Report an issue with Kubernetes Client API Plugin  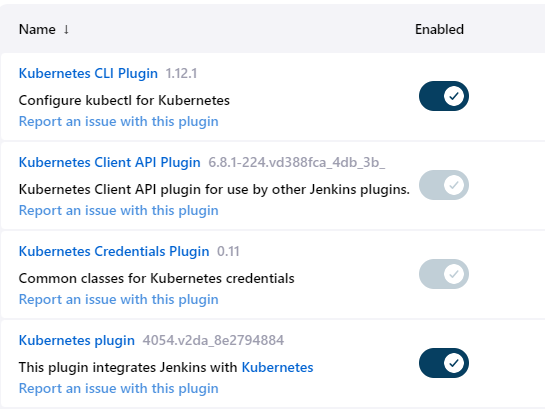(x=119, y=211)
